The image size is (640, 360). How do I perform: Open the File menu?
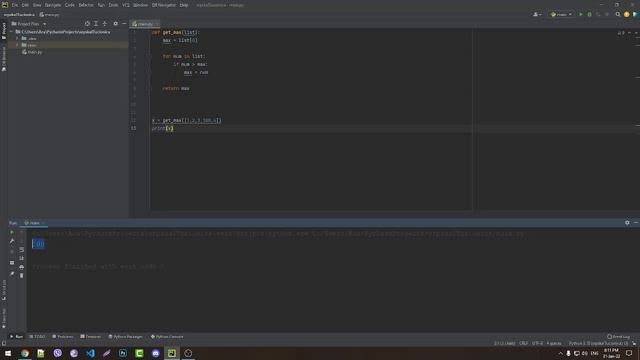15,5
